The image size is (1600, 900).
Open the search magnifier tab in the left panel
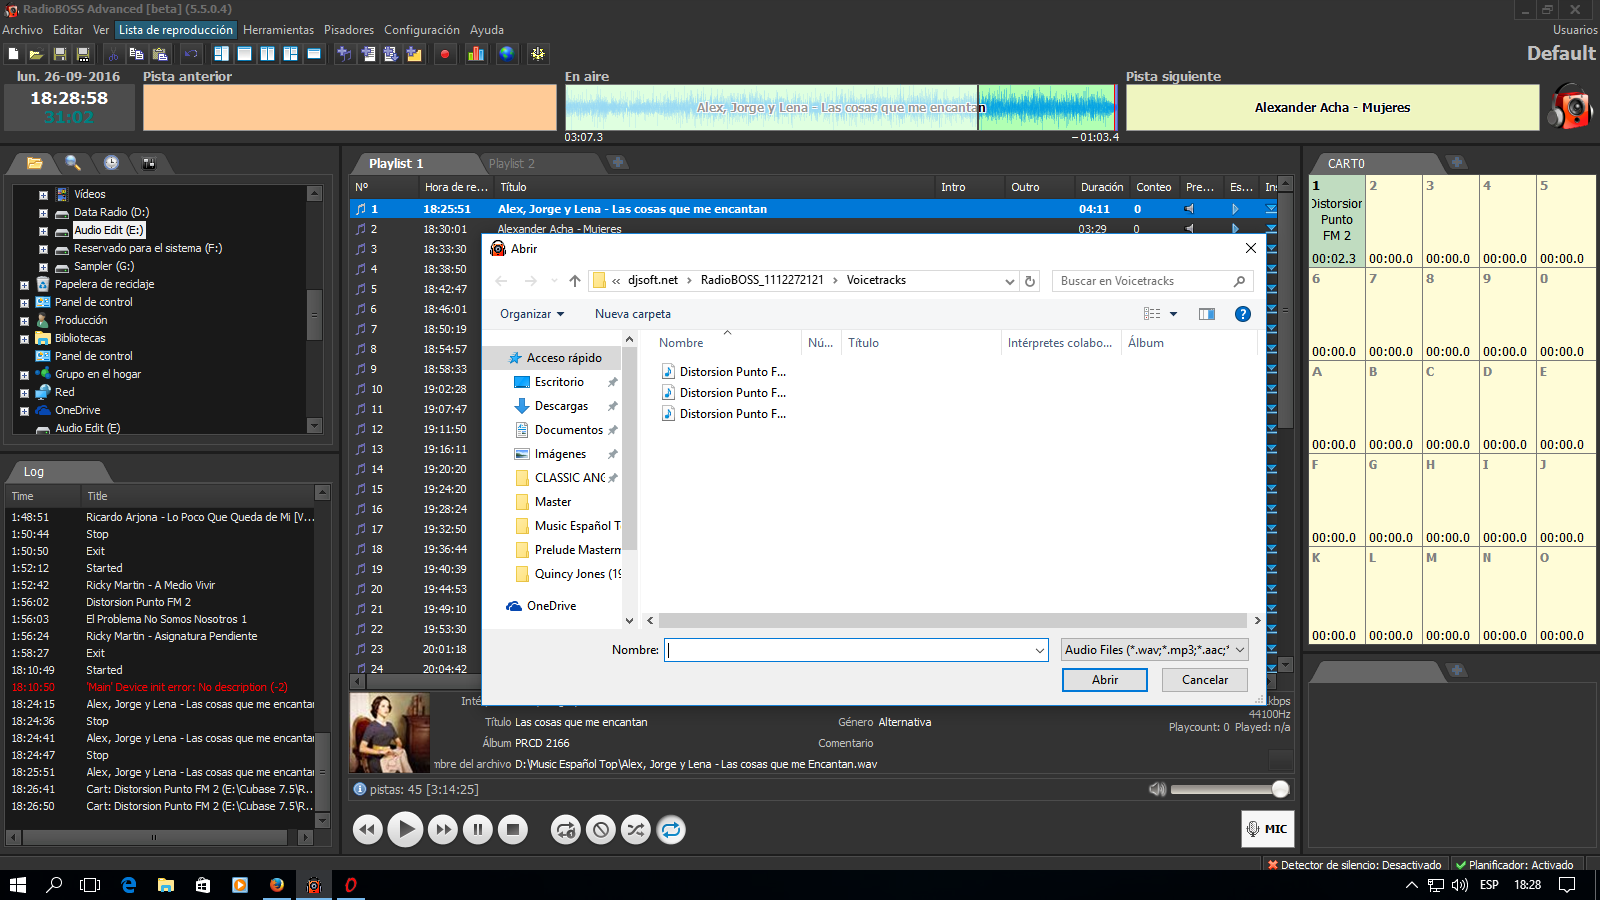click(73, 162)
